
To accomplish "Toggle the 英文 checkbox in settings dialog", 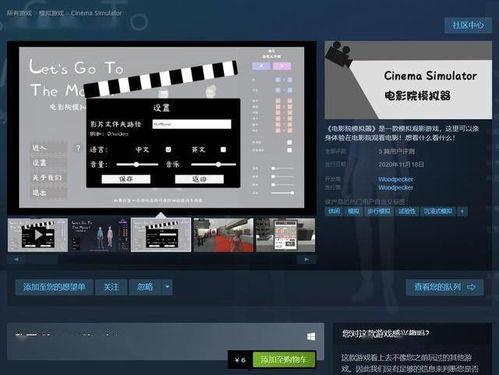I will point(223,149).
